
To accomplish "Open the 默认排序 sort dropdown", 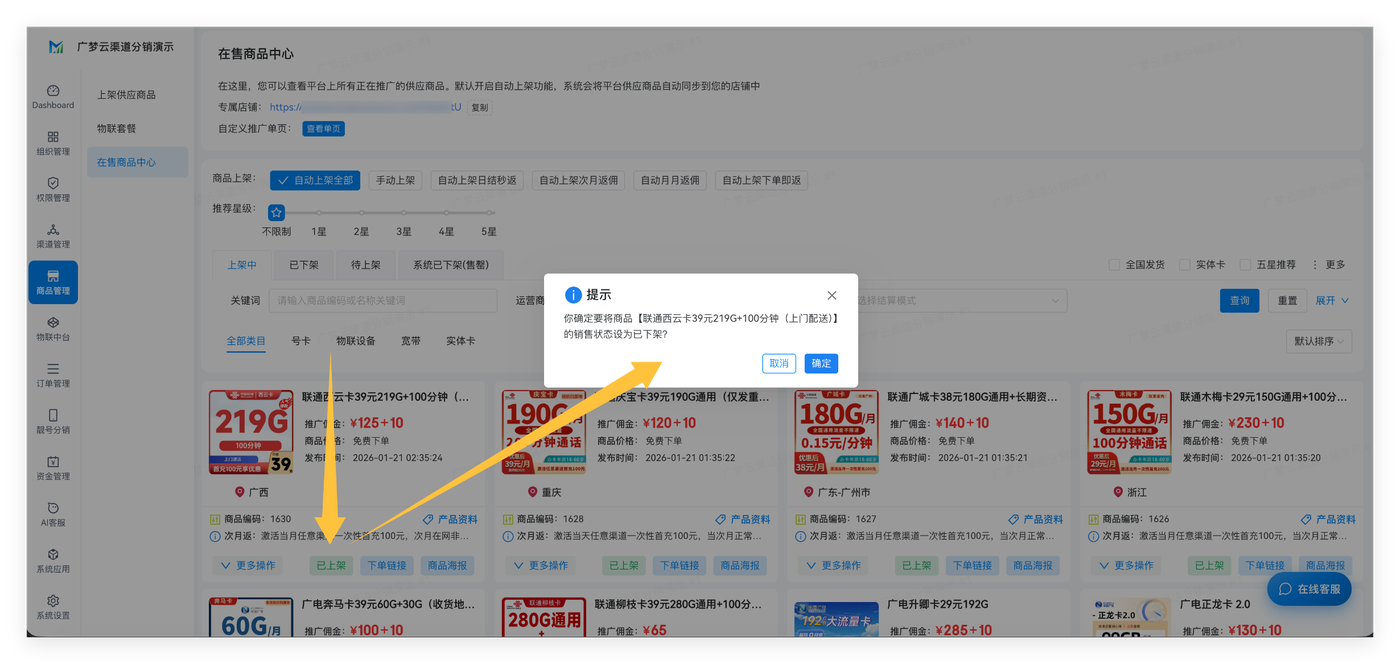I will pyautogui.click(x=1319, y=342).
